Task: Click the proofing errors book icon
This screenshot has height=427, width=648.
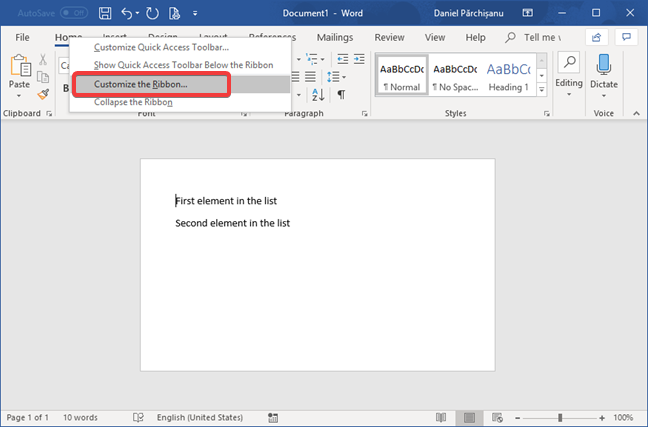Action: click(x=138, y=417)
